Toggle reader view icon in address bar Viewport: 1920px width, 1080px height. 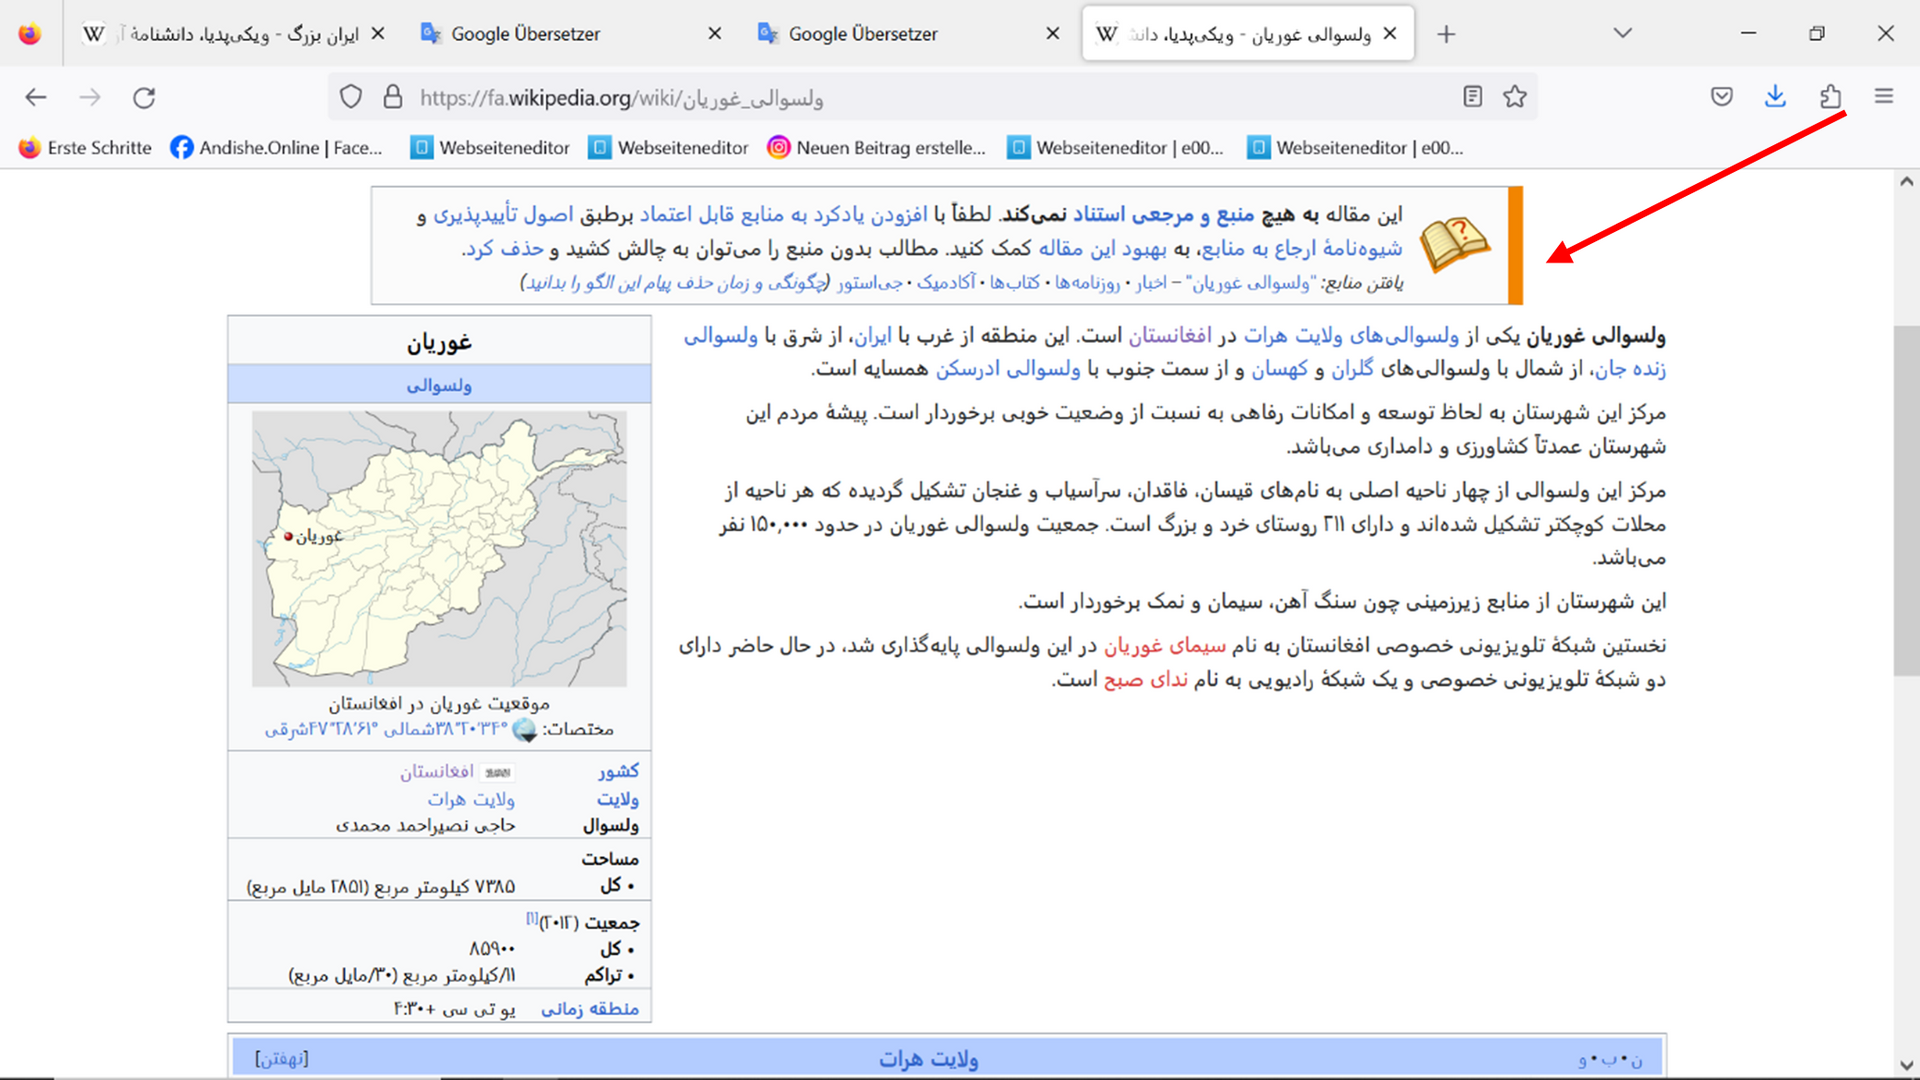(x=1472, y=97)
